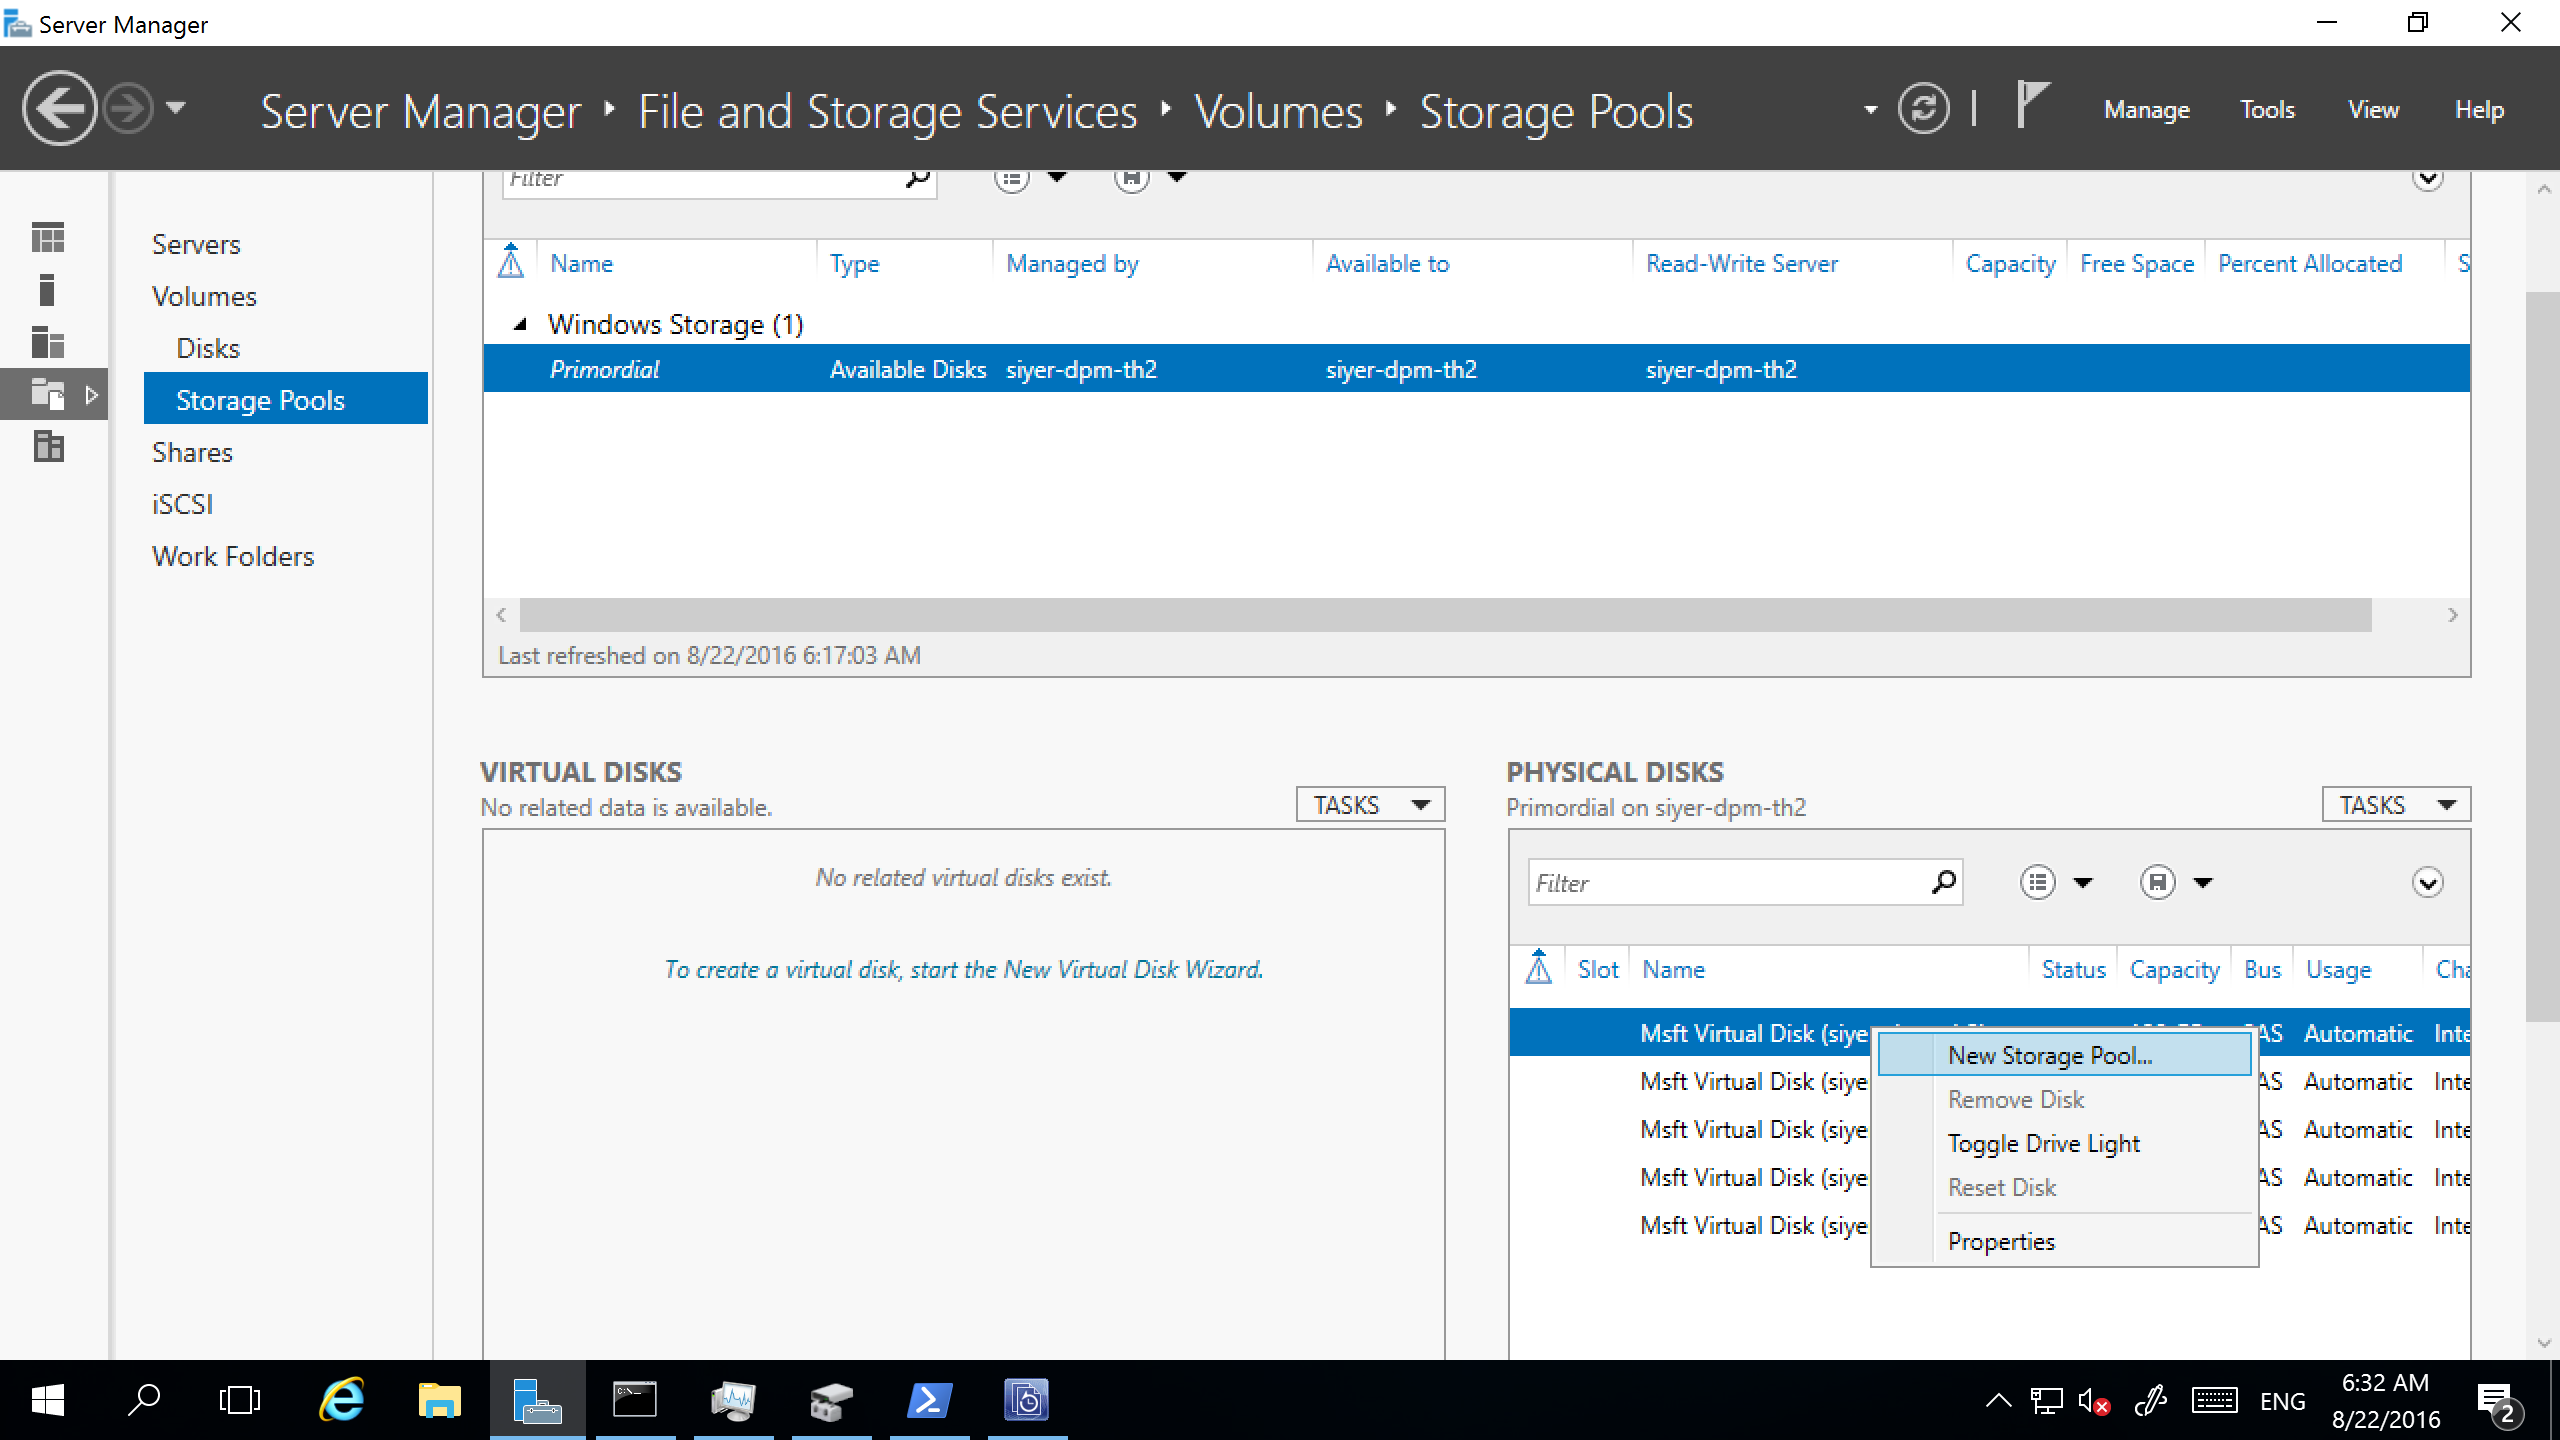Select New Storage Pool from context menu
This screenshot has width=2560, height=1440.
pos(2050,1055)
